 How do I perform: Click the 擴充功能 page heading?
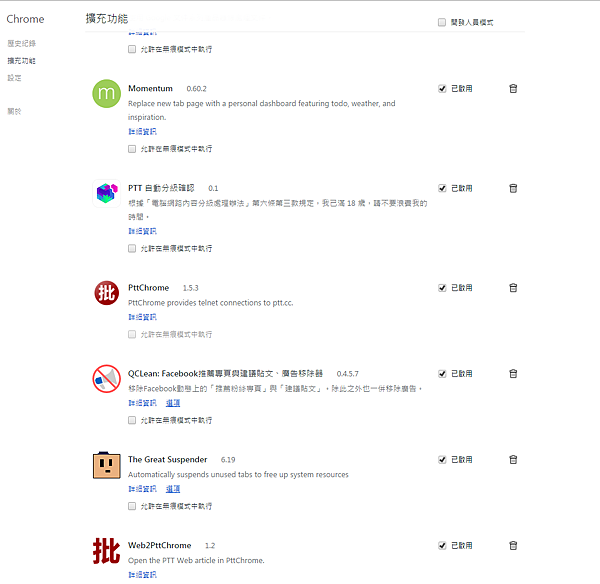pos(107,18)
